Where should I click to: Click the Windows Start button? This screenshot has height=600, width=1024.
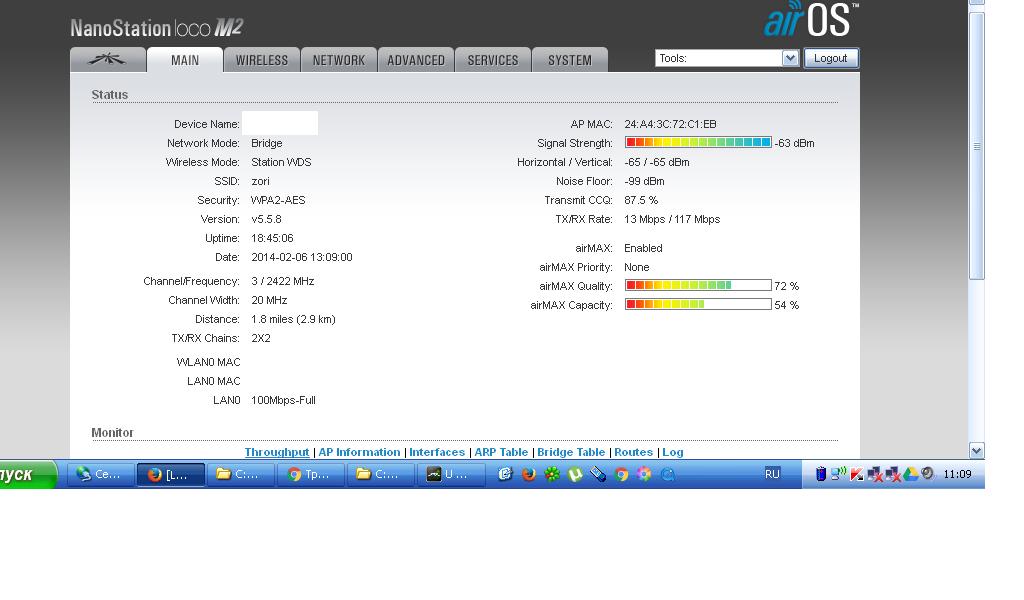(27, 474)
